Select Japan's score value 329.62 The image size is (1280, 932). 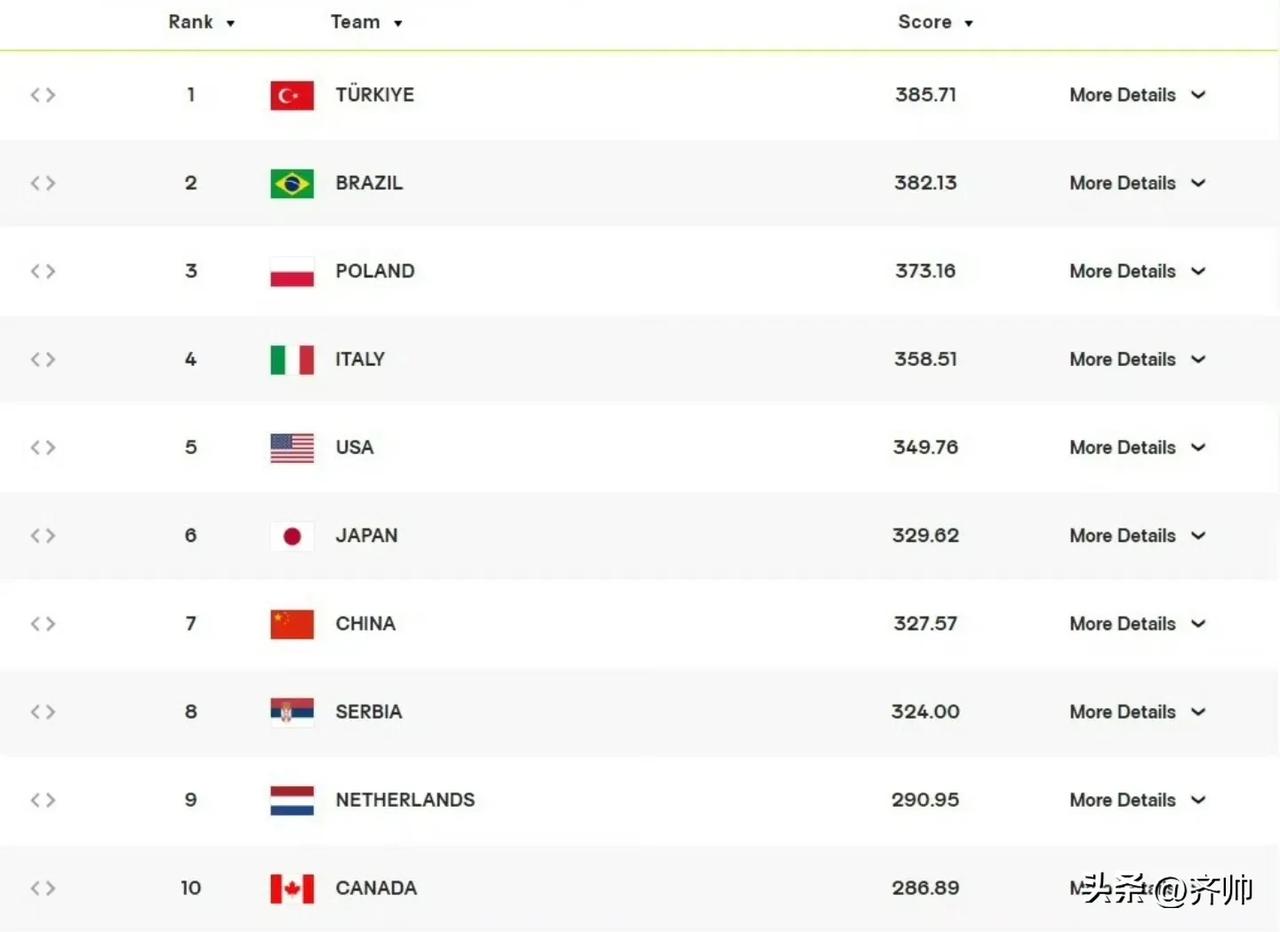point(926,536)
